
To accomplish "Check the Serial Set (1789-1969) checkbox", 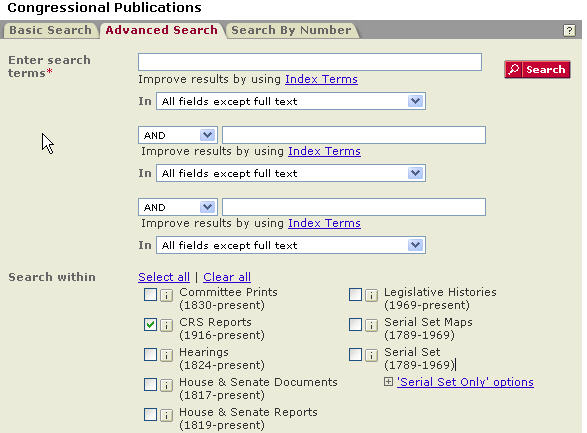I will coord(355,354).
